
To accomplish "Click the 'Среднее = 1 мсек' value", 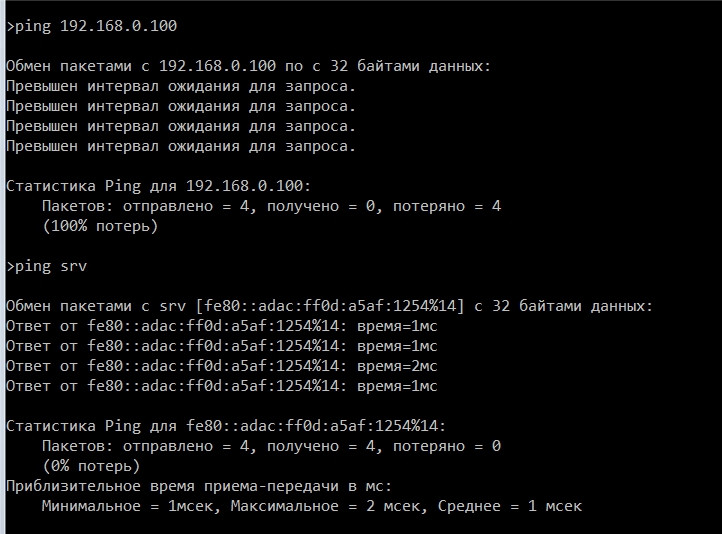I will coord(510,506).
